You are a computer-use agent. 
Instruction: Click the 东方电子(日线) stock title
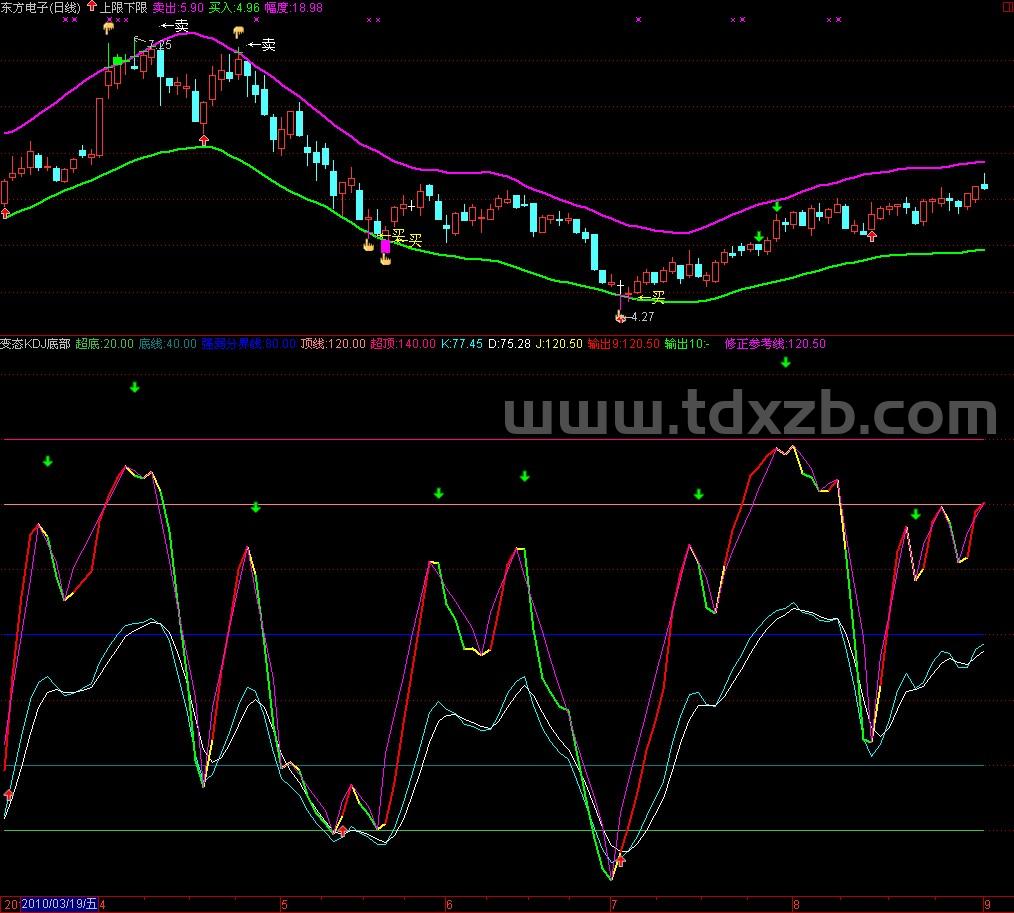pyautogui.click(x=41, y=7)
